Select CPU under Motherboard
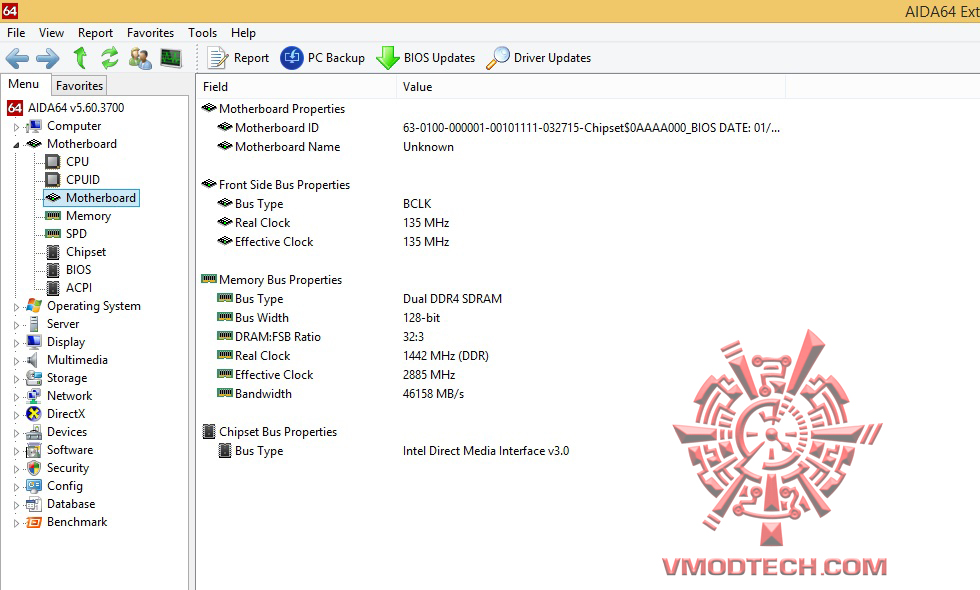The width and height of the screenshot is (980, 590). point(78,162)
